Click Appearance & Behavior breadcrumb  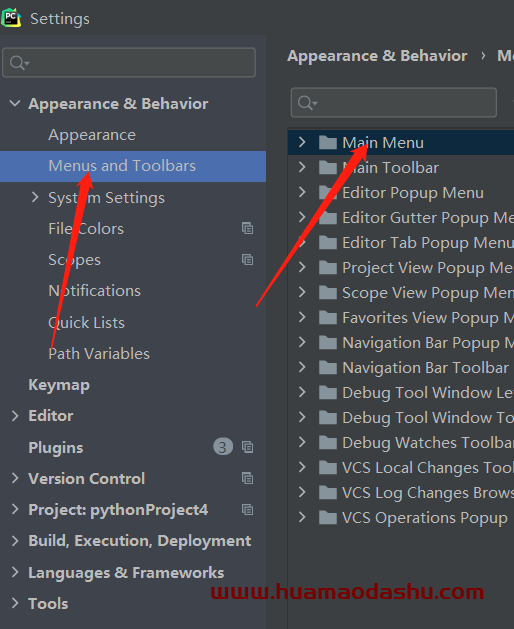click(377, 56)
